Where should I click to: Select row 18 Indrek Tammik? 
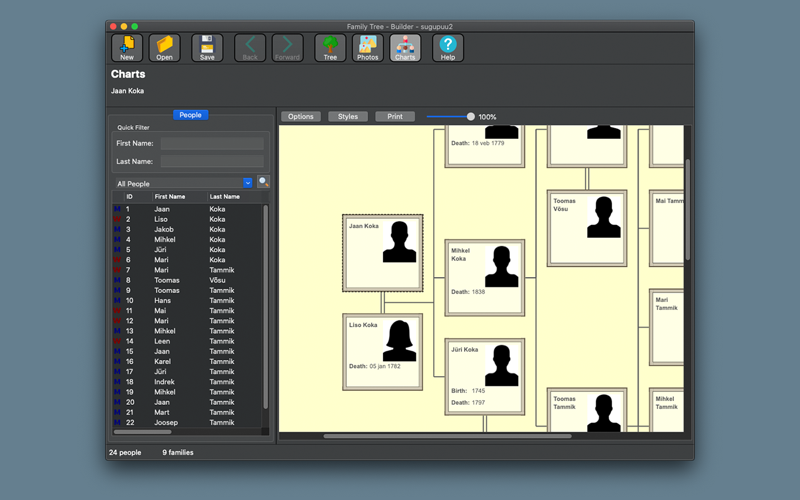coord(187,382)
